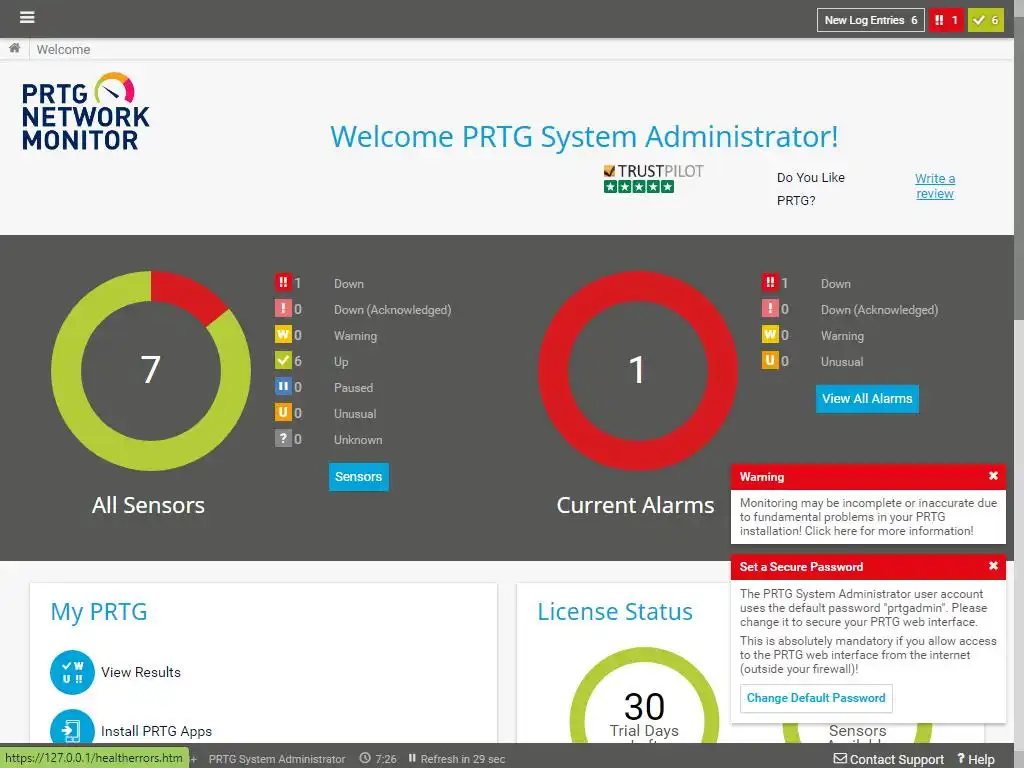Click the View All Alarms button
The image size is (1024, 768).
click(867, 398)
